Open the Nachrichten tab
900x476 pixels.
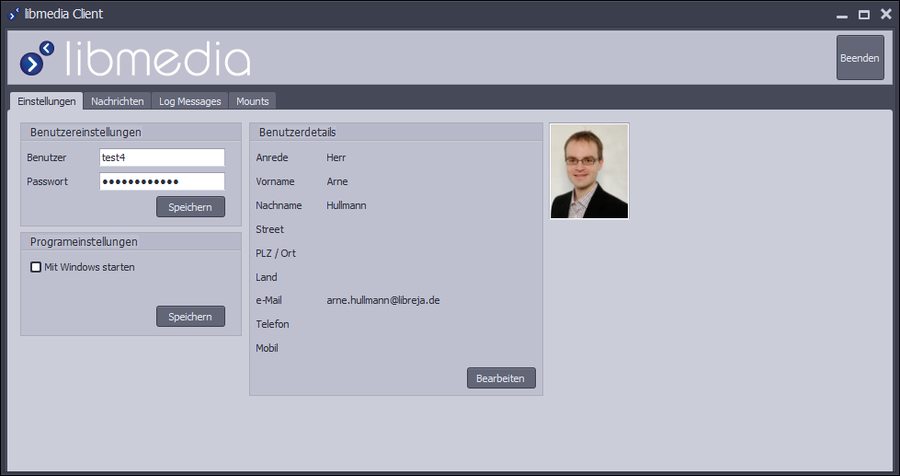pos(117,101)
